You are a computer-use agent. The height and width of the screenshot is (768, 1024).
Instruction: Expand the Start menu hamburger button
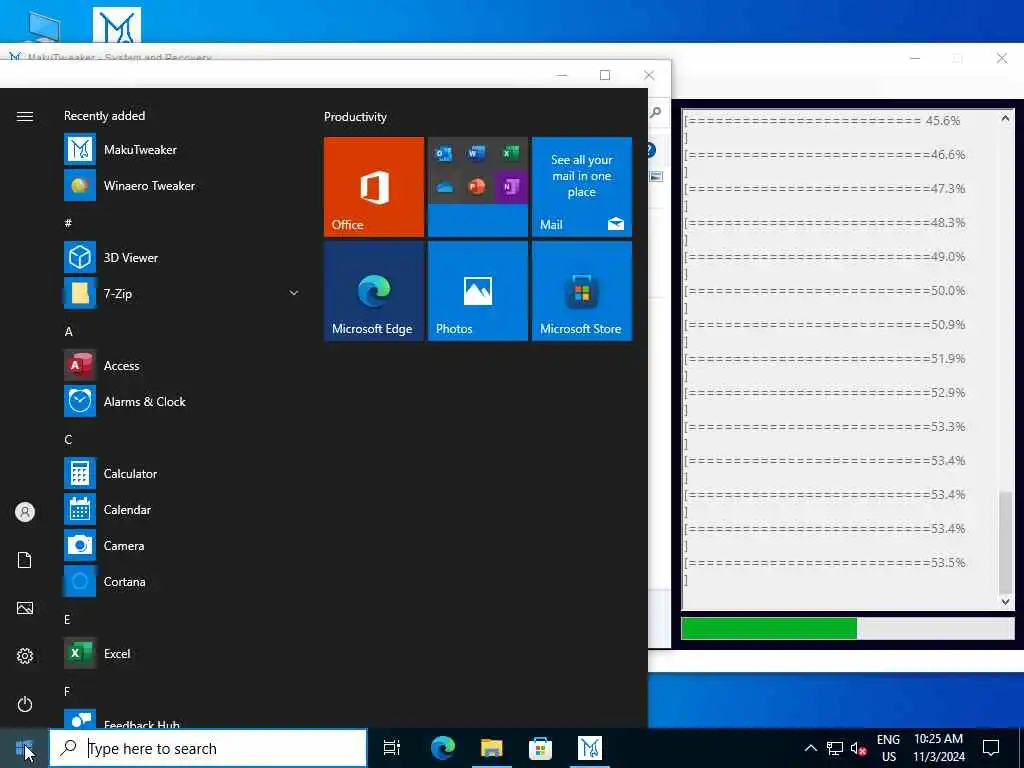[x=25, y=116]
